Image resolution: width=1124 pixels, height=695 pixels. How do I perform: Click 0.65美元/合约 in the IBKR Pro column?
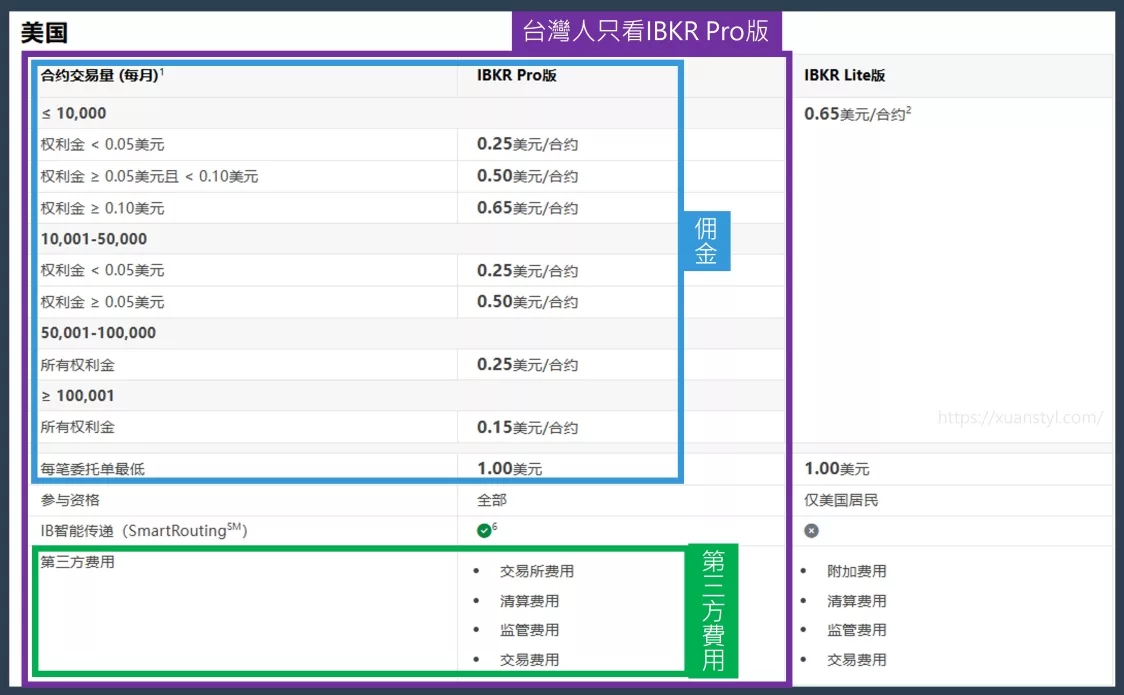pyautogui.click(x=528, y=208)
